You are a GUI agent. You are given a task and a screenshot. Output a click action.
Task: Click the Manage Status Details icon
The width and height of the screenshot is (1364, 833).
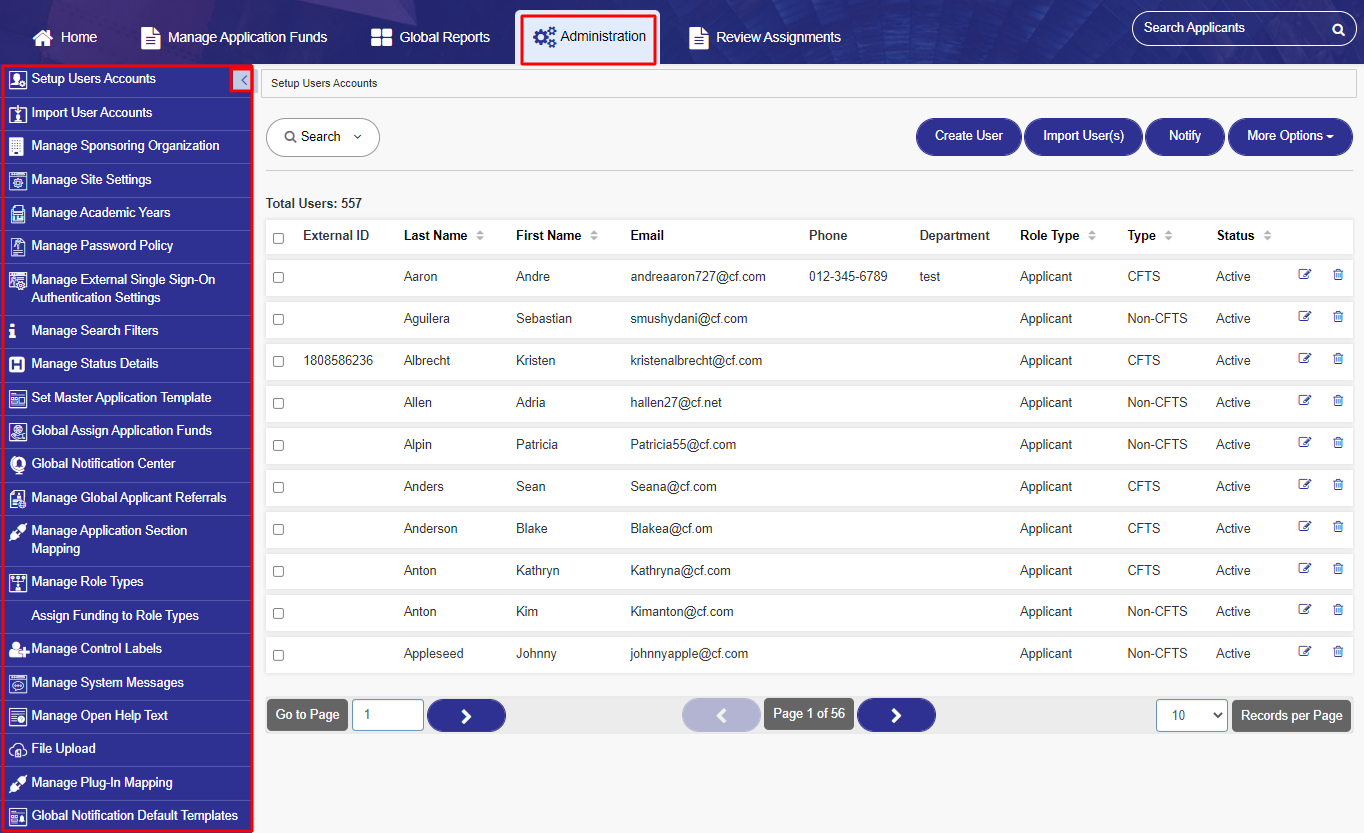(17, 364)
